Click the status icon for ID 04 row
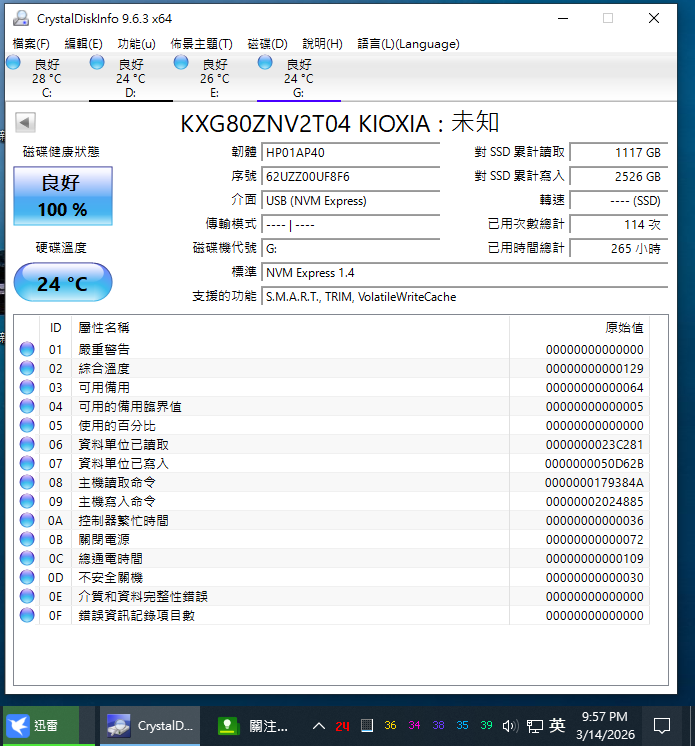 coord(27,406)
